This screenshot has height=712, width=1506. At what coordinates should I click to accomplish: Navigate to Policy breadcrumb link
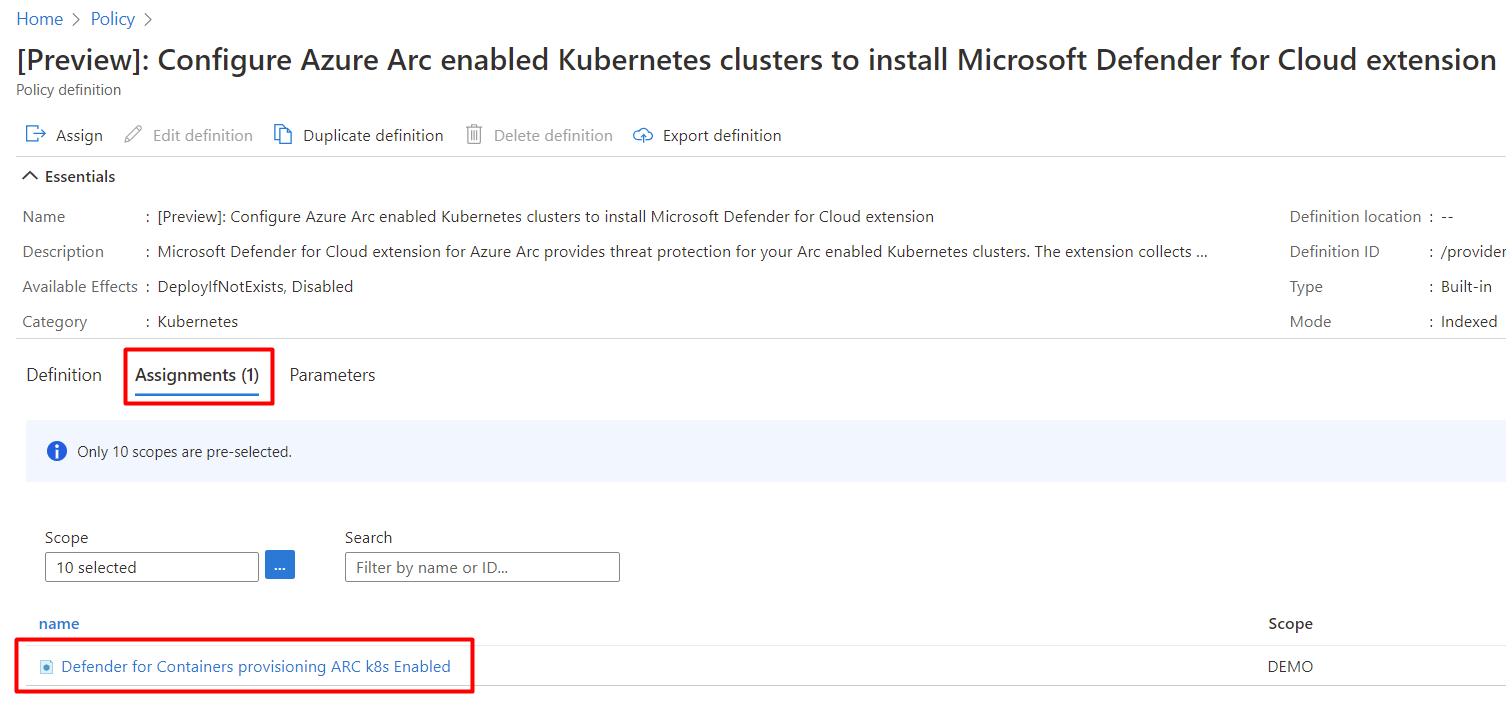tap(113, 19)
